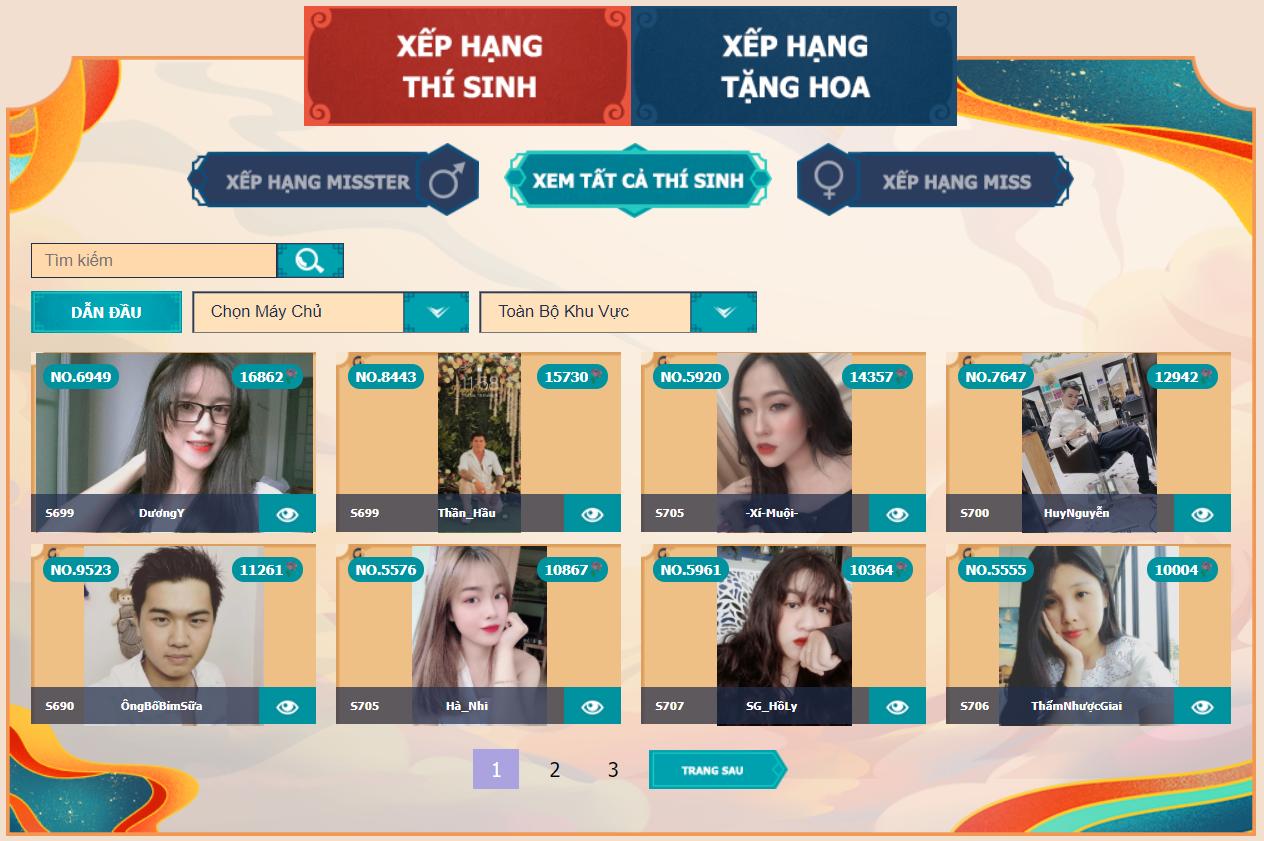Click the Xem Tất Cả Thí Sinh button

638,180
